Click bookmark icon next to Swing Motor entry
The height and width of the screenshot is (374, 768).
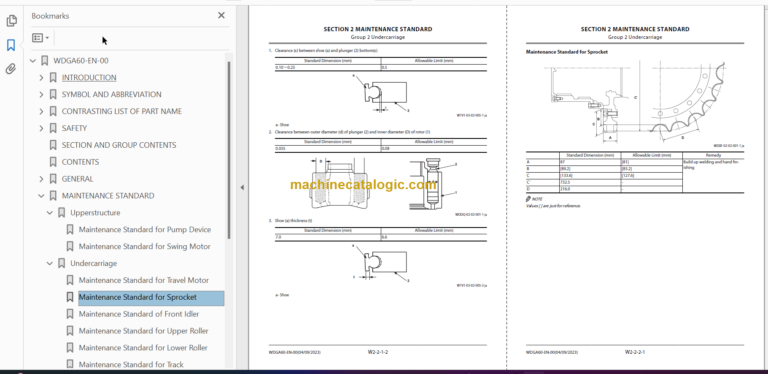(x=70, y=246)
